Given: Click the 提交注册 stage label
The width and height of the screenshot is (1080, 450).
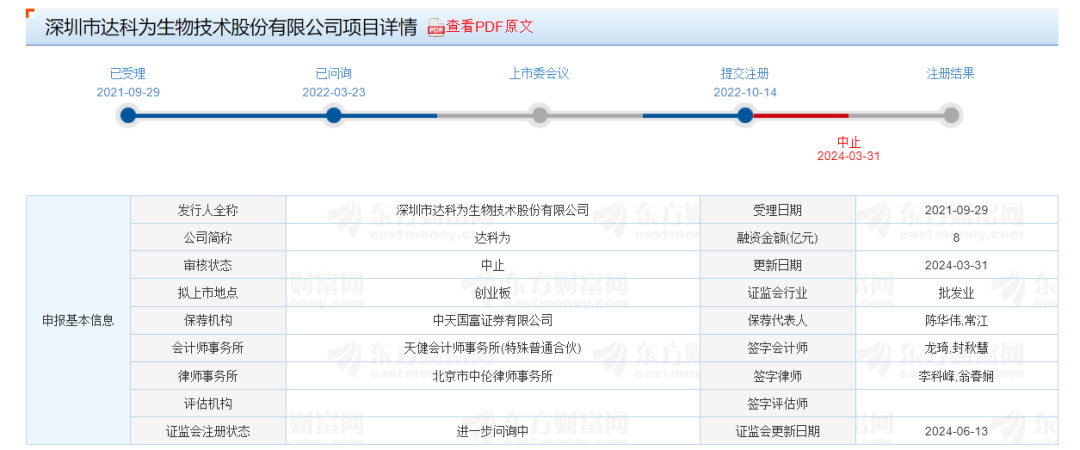Looking at the screenshot, I should [745, 74].
